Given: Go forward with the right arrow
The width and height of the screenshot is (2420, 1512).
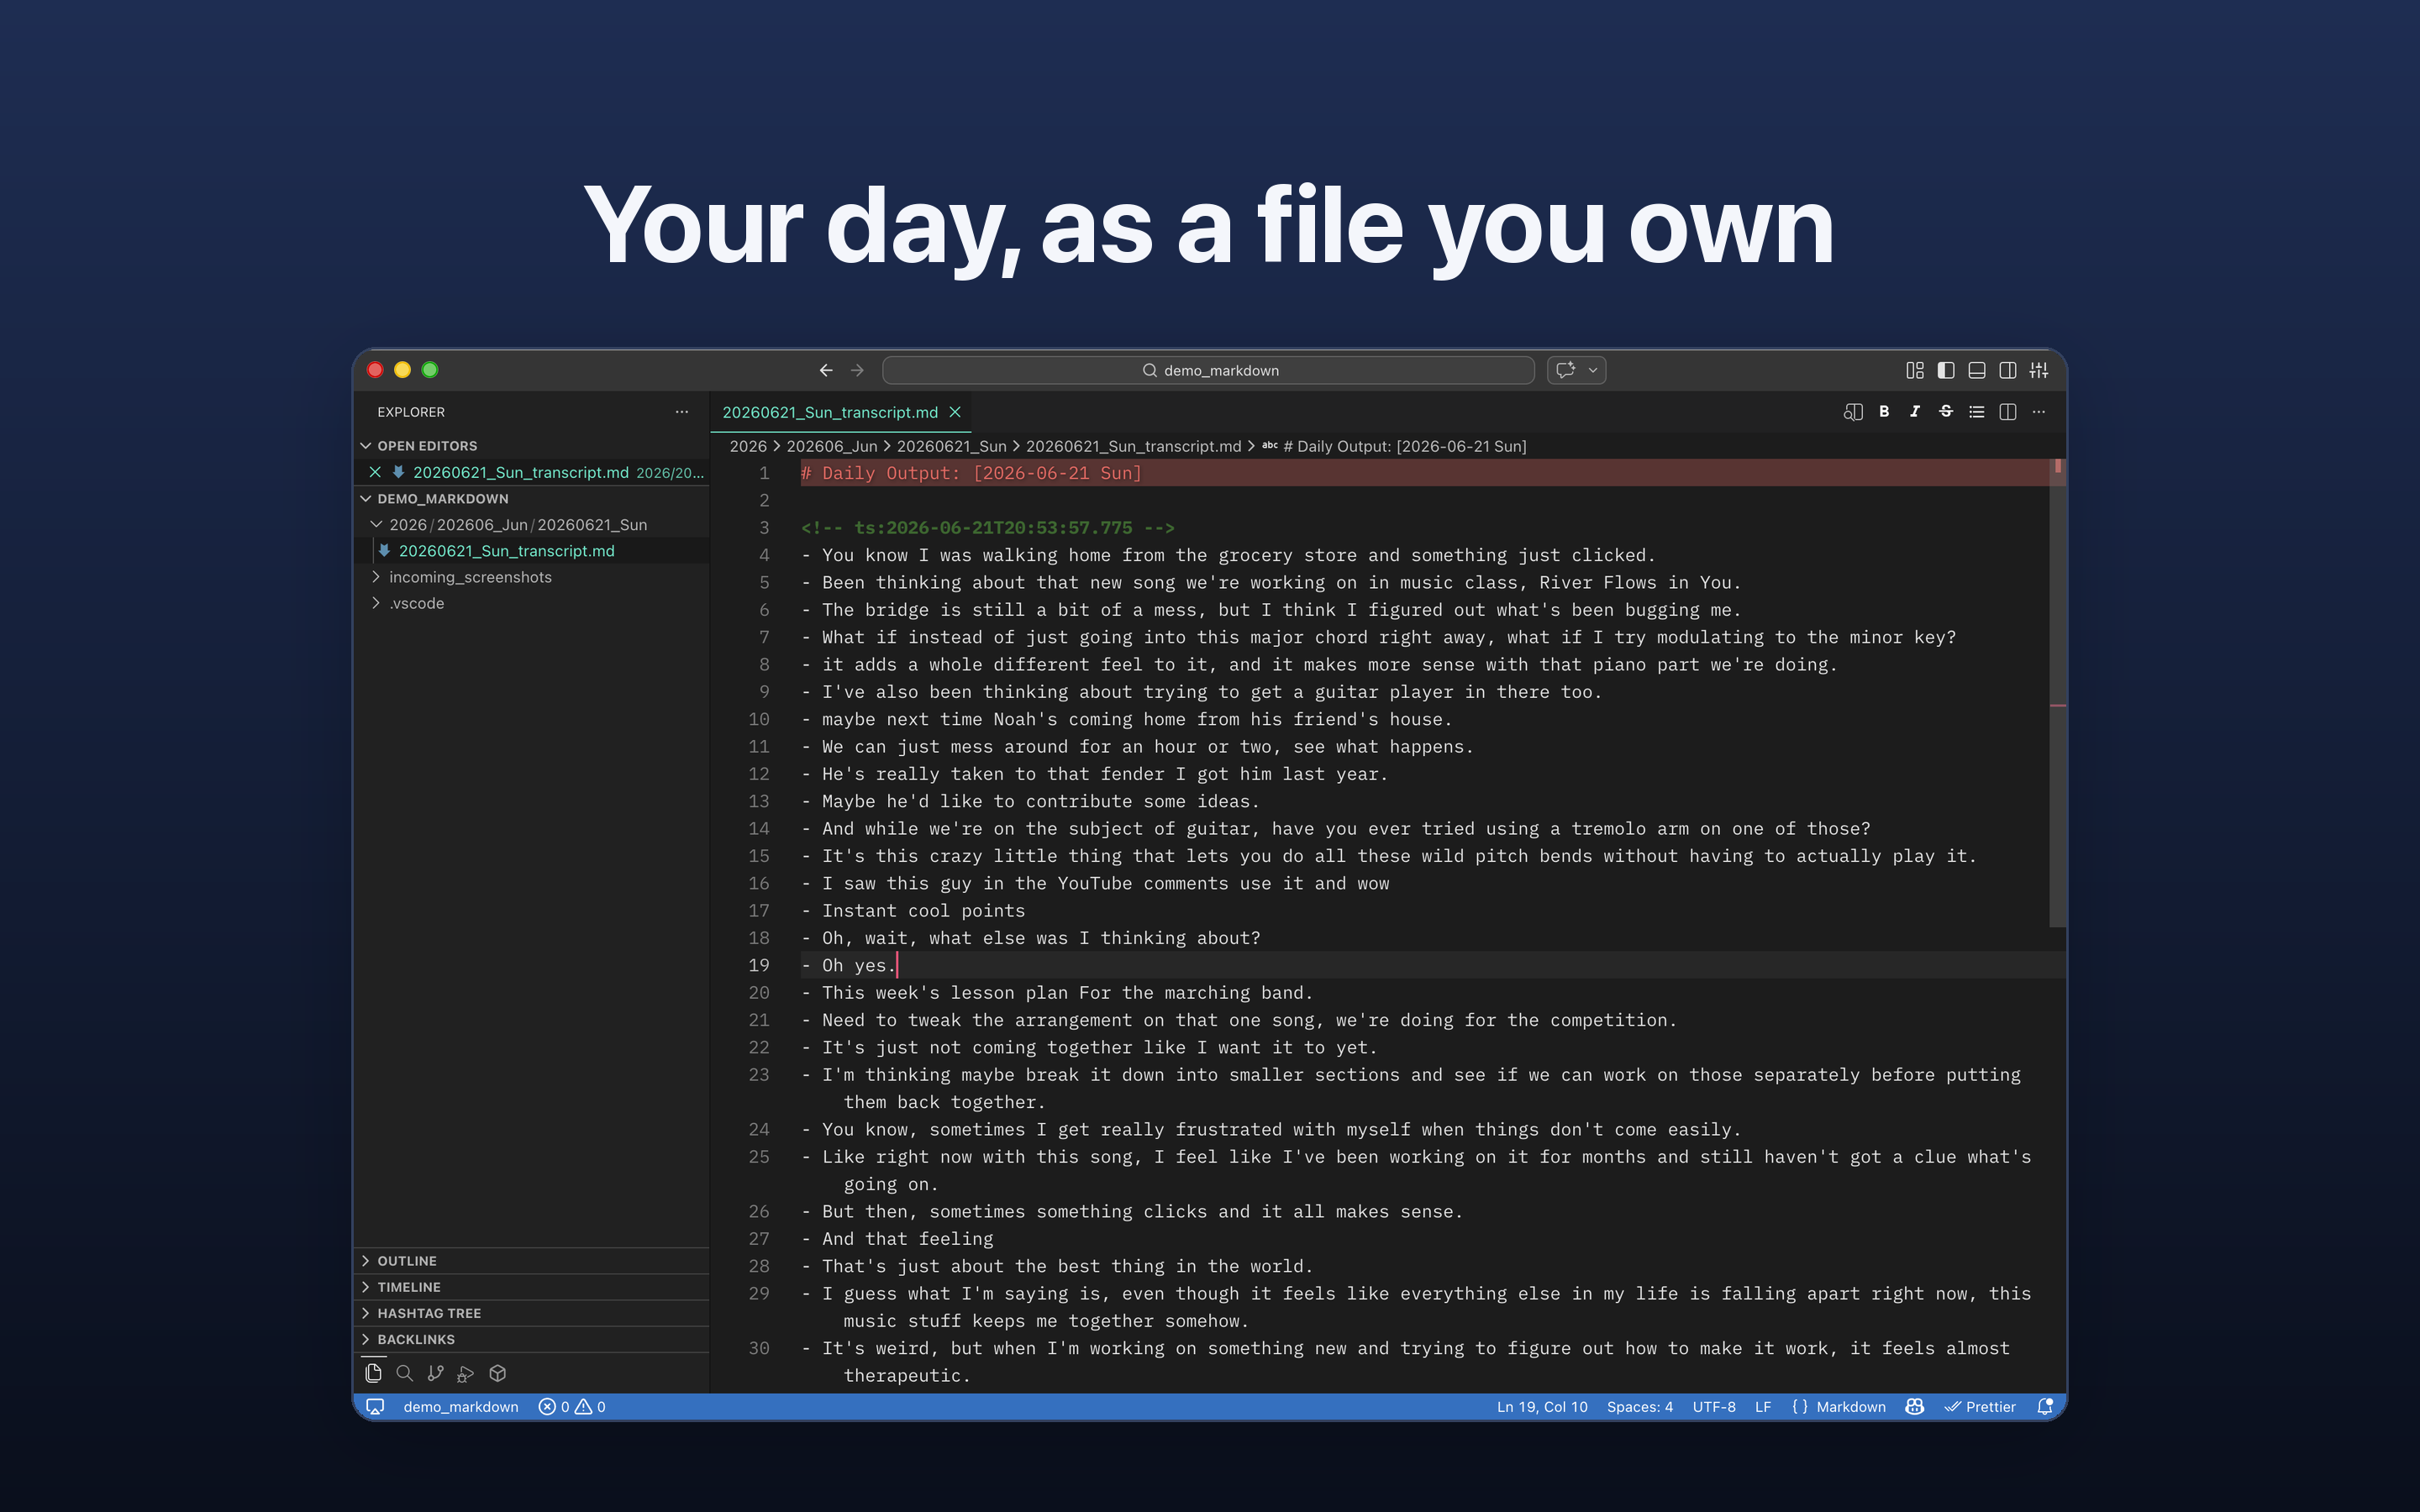Looking at the screenshot, I should 857,370.
